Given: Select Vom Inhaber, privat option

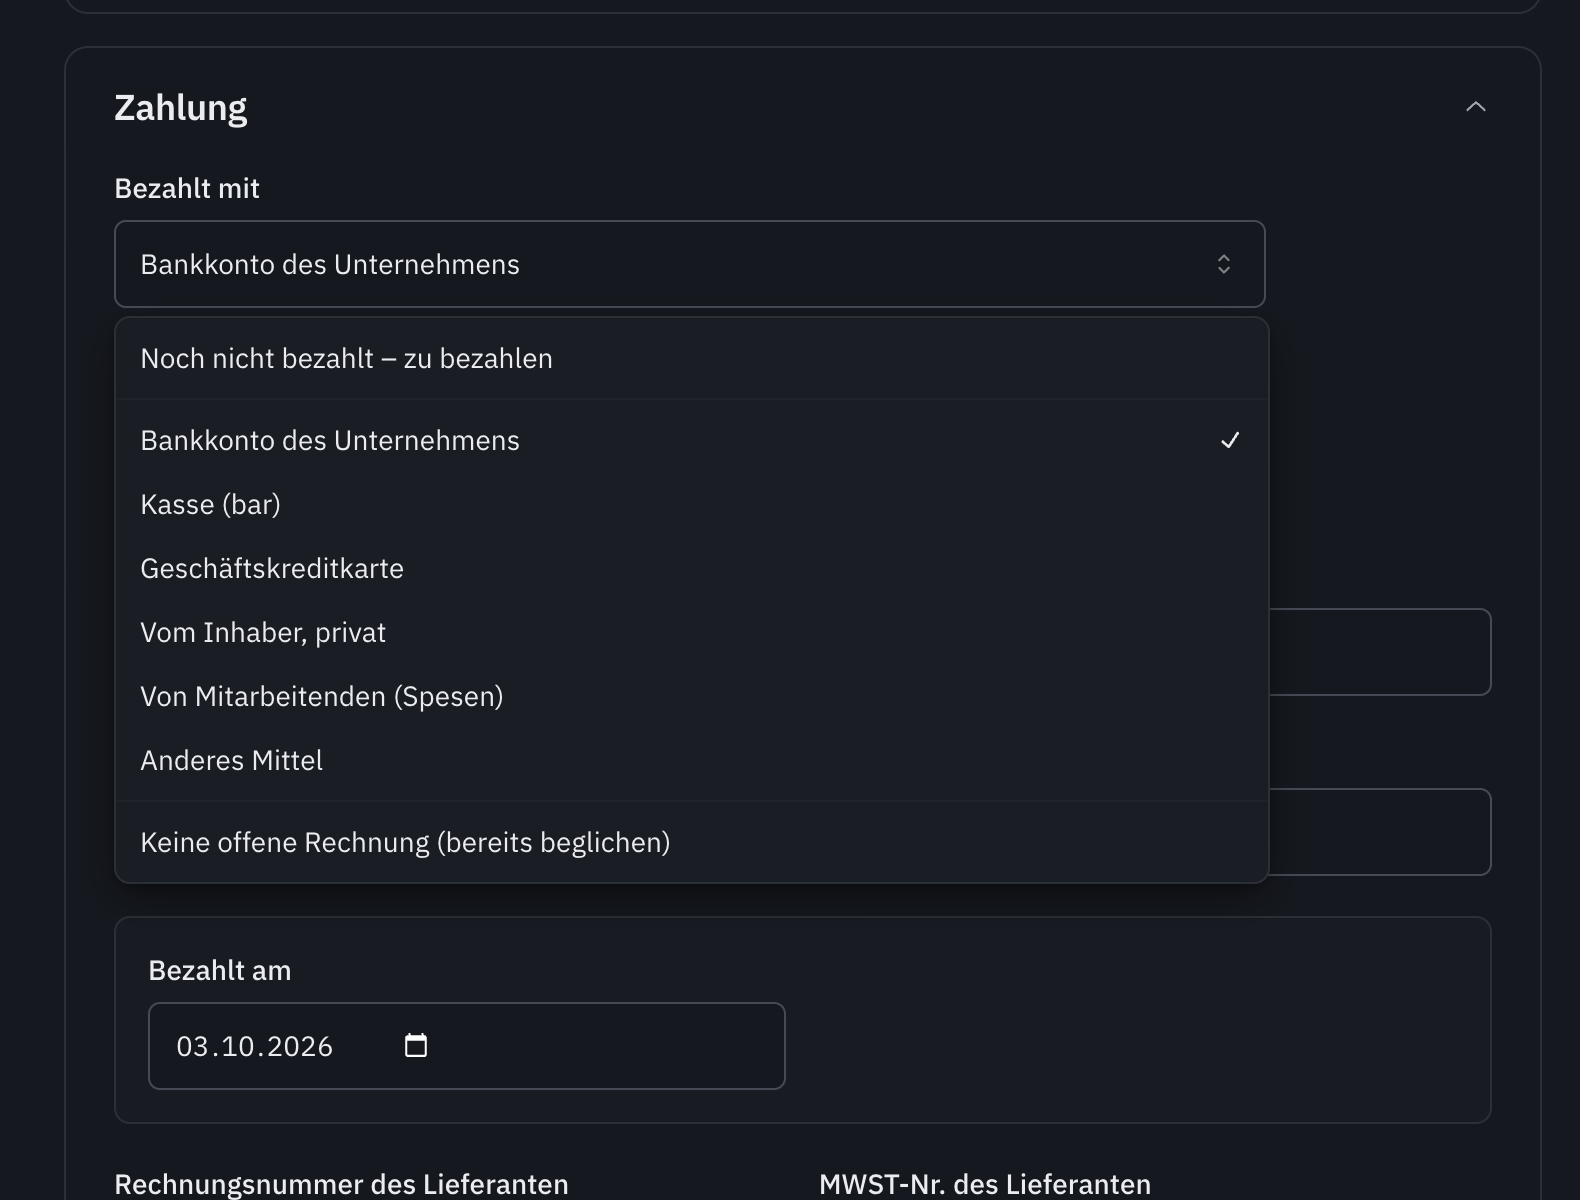Looking at the screenshot, I should (692, 633).
